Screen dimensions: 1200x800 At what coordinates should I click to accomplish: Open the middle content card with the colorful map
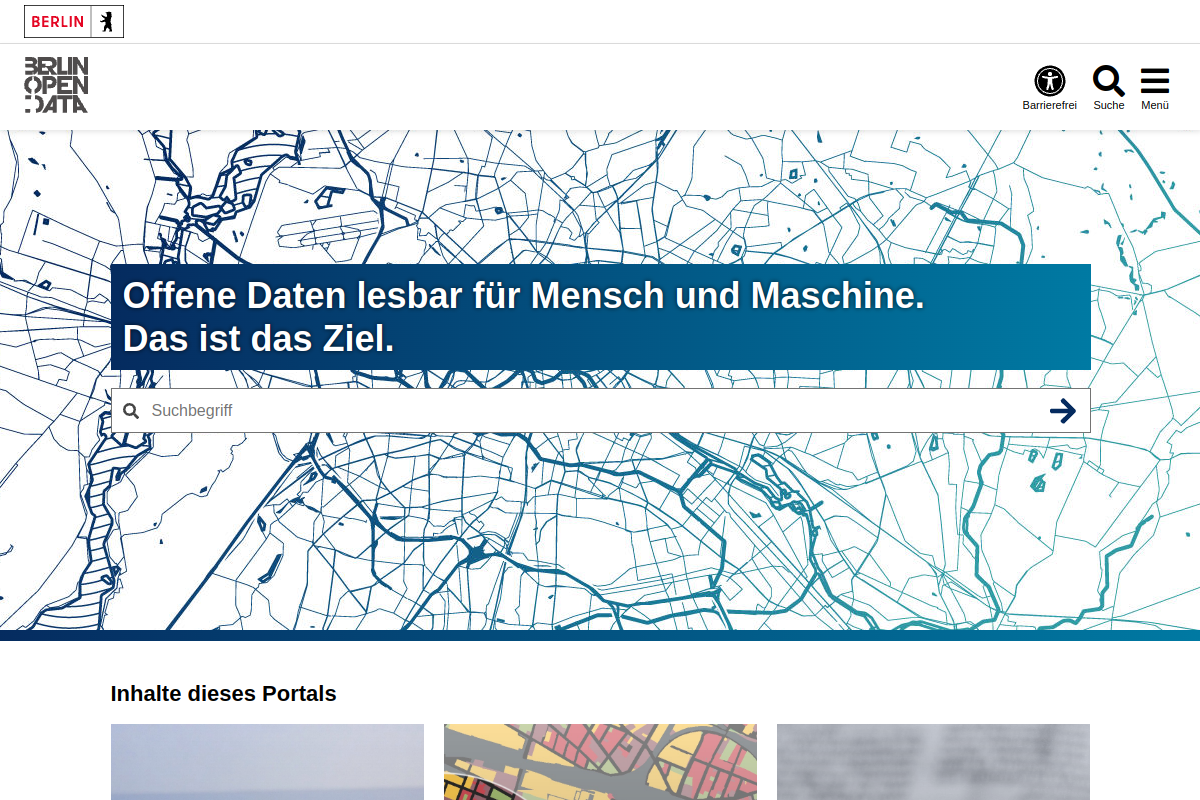(x=600, y=762)
